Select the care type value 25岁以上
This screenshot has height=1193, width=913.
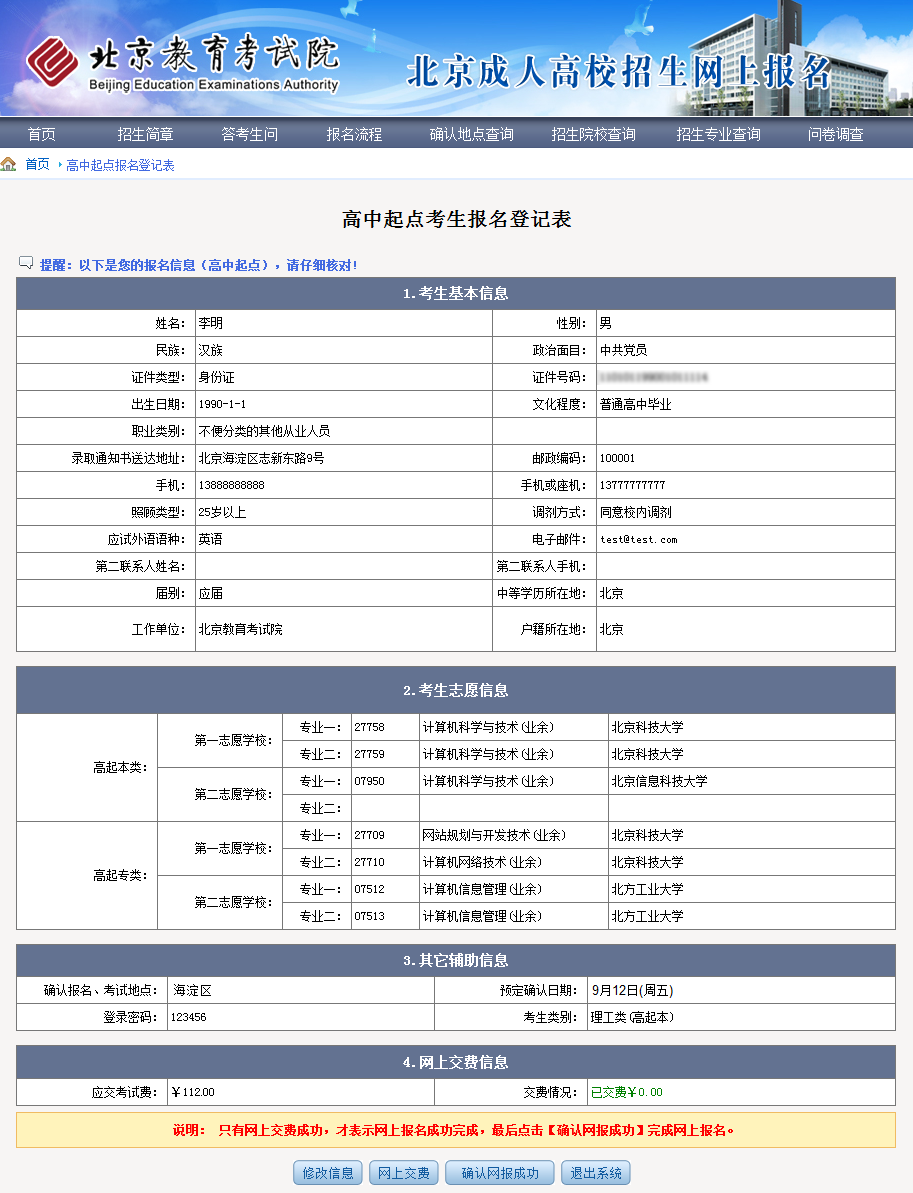(x=222, y=512)
